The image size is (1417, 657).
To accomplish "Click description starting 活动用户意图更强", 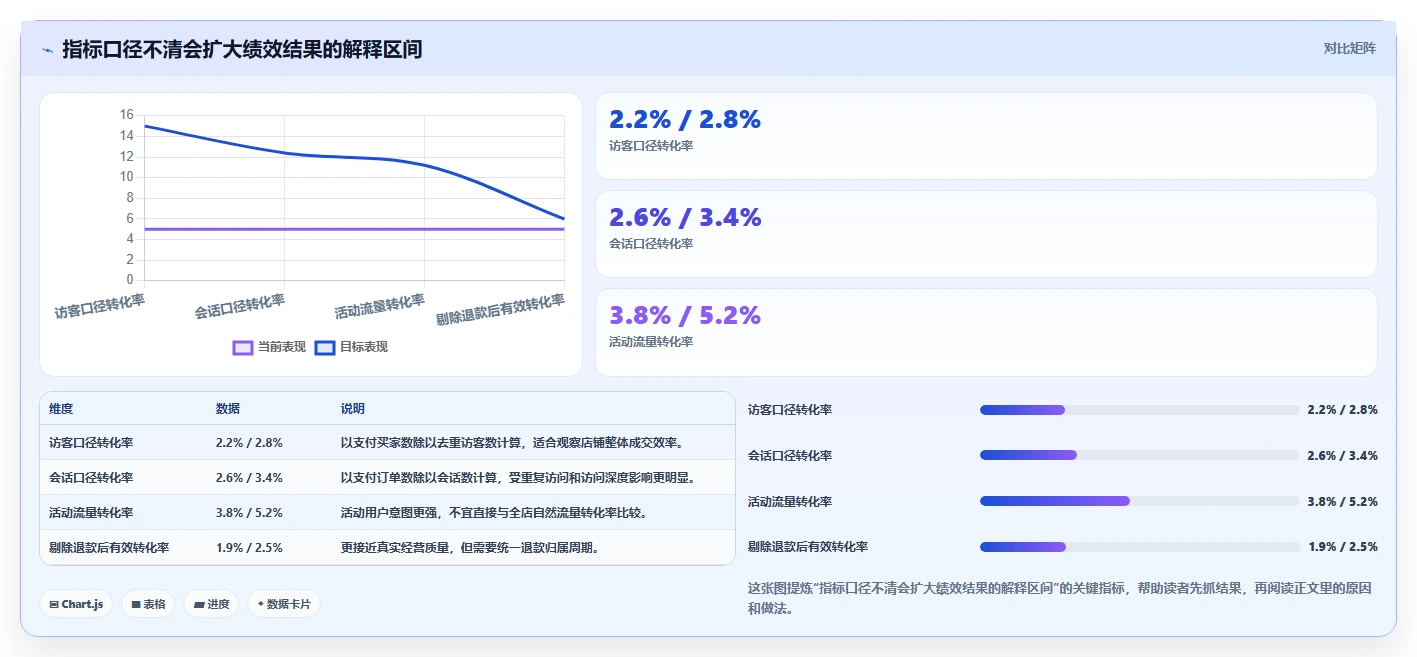I will point(494,512).
